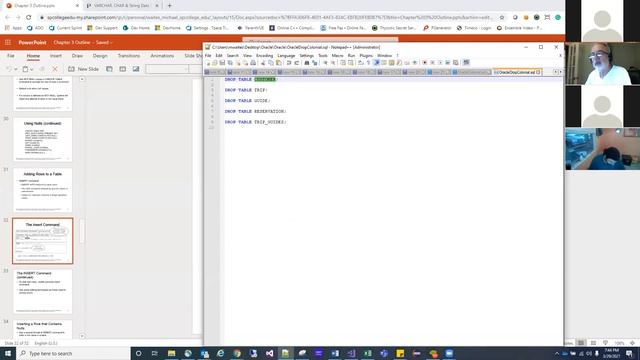Screen dimensions: 640x360
Task: Click Notepad++ Playback macro icon
Action: pos(440,63)
